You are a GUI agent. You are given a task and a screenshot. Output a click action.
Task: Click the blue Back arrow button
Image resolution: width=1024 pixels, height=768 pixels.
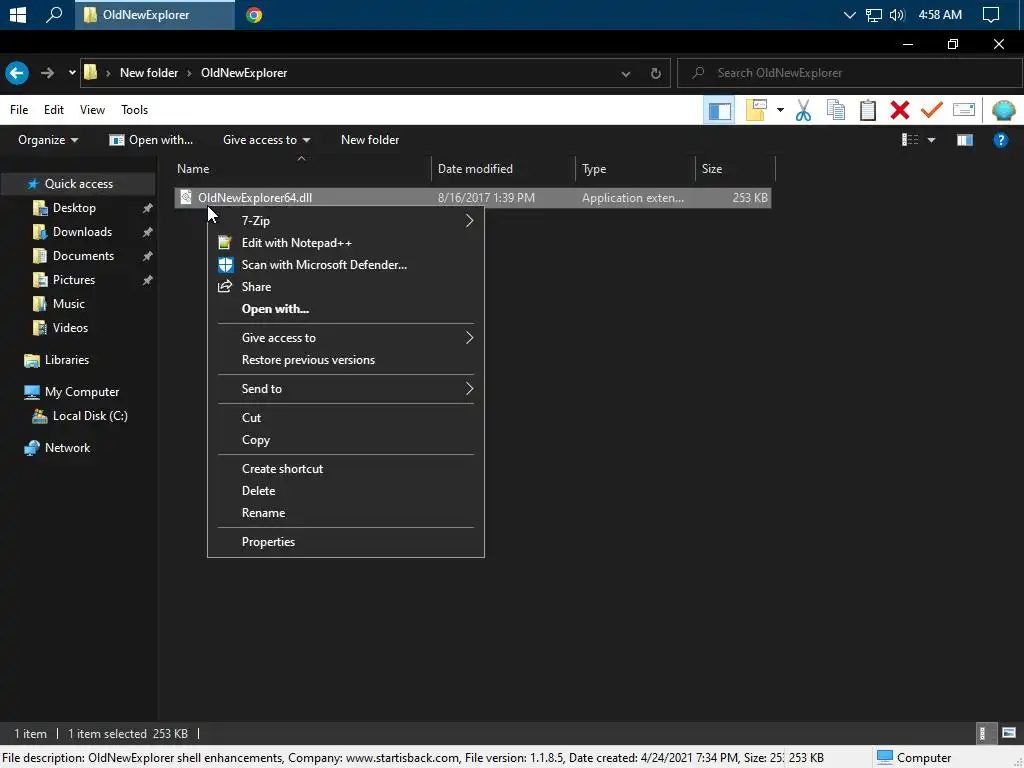click(x=17, y=72)
